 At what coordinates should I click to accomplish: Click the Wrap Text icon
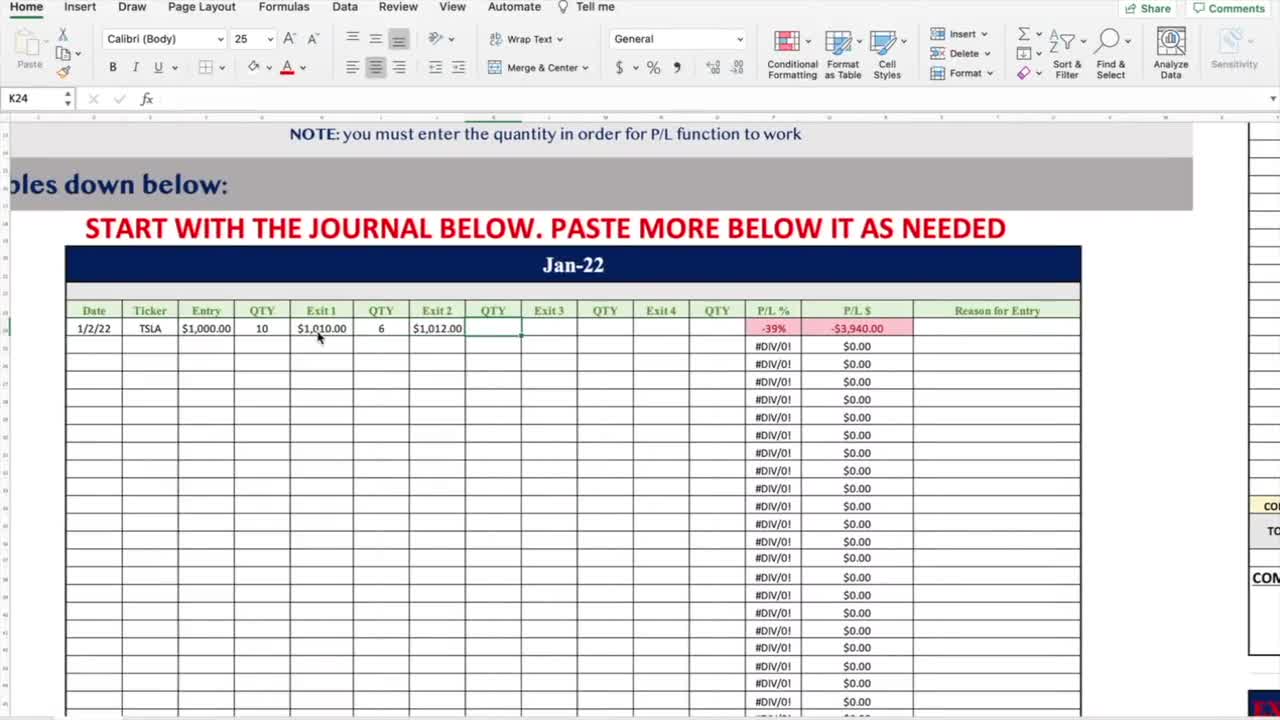point(527,39)
